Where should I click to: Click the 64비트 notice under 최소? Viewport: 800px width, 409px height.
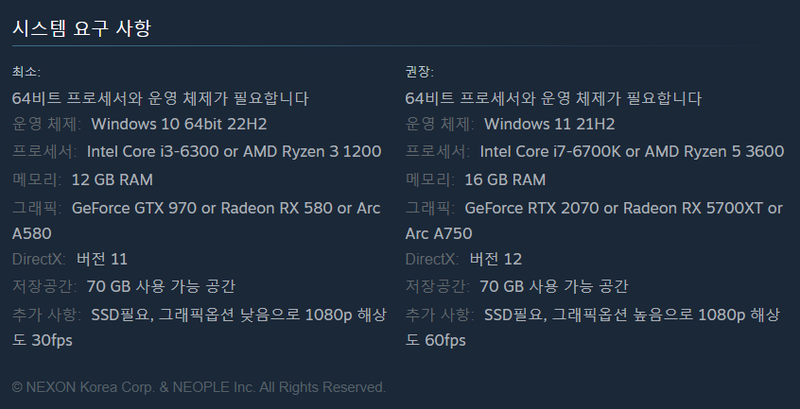[x=160, y=98]
